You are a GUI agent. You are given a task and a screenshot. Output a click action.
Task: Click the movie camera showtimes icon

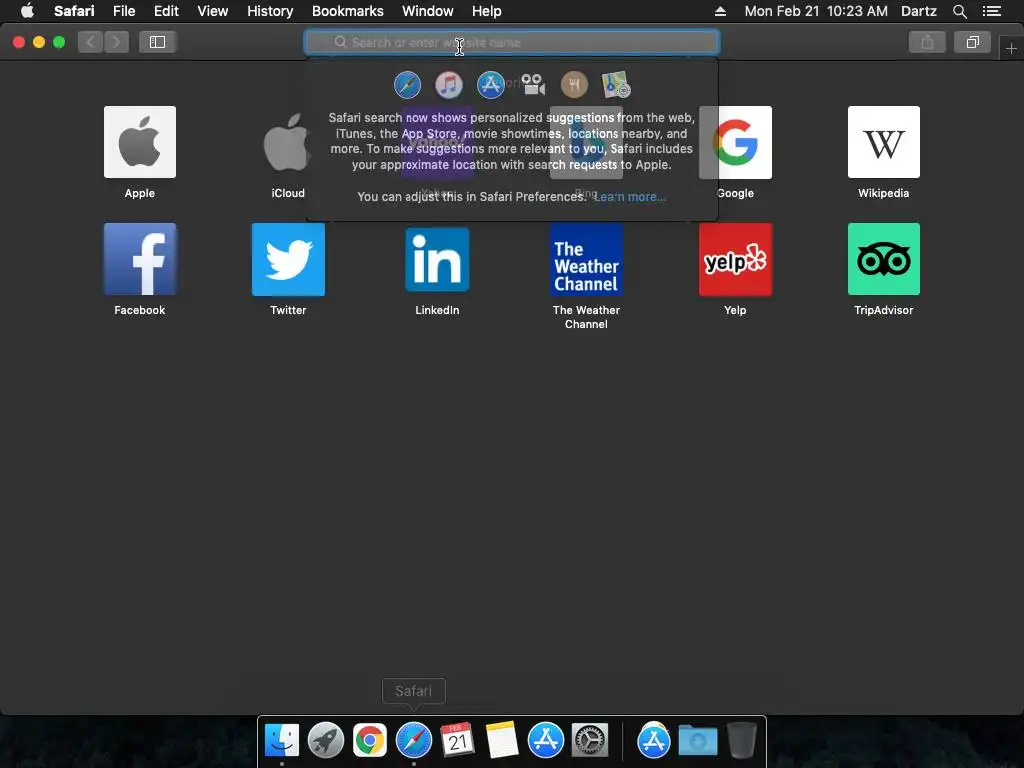[x=533, y=85]
